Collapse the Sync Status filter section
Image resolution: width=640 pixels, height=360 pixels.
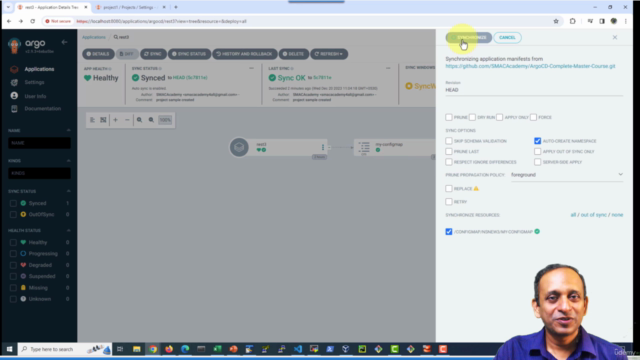pos(68,191)
